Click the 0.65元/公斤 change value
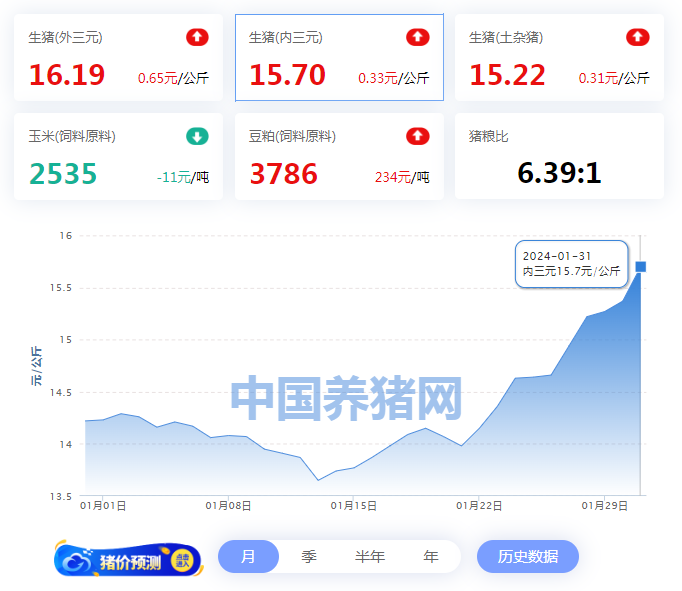Viewport: 682px width, 591px height. (173, 78)
